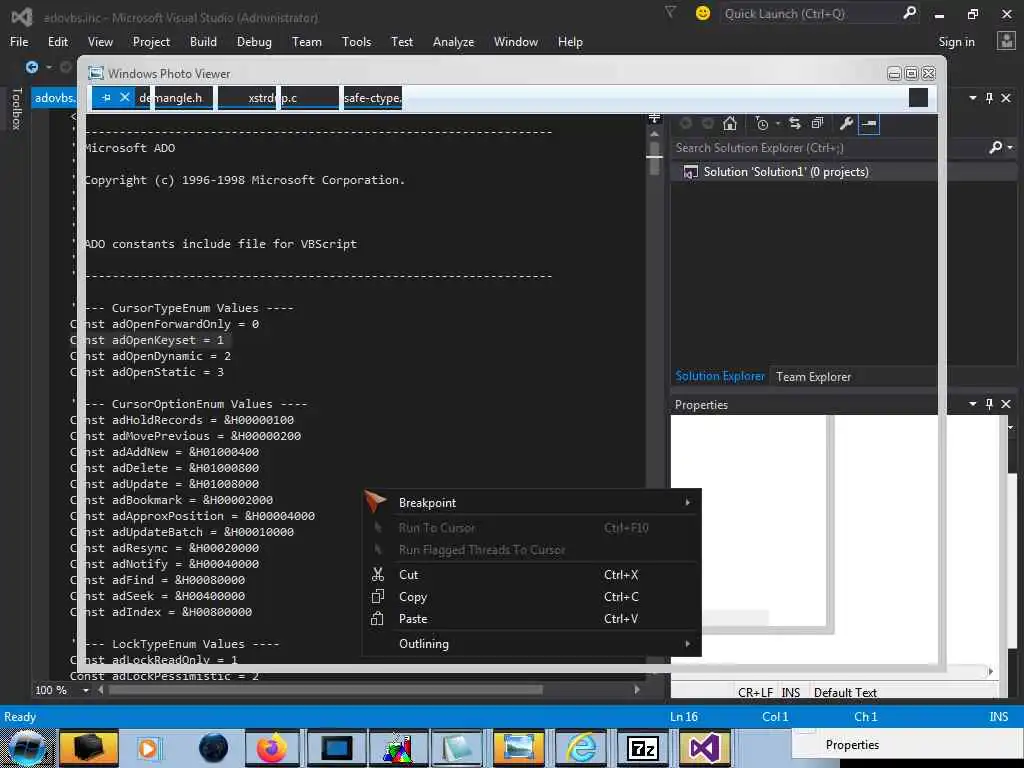Close the adovbs tab with the X
The height and width of the screenshot is (768, 1024).
pos(125,97)
